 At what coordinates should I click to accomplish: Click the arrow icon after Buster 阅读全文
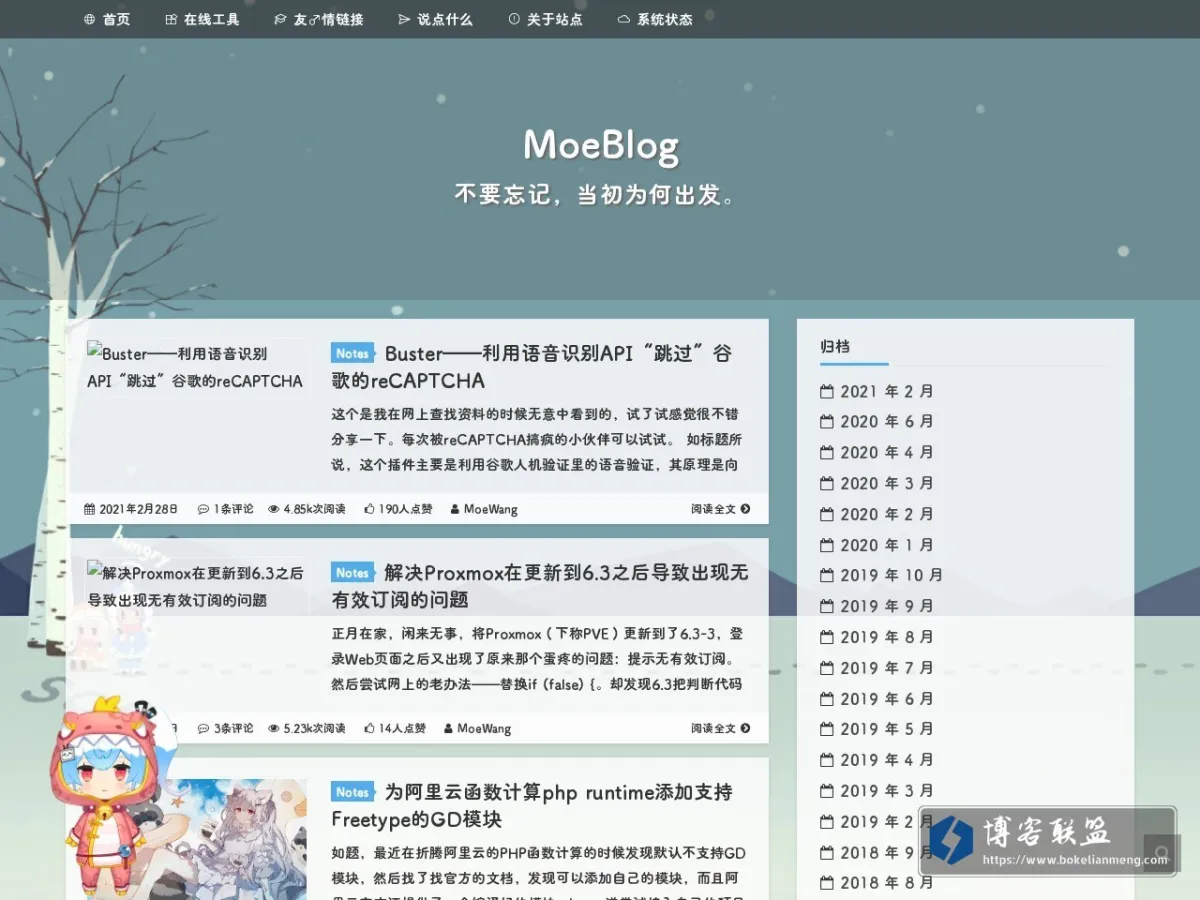point(746,509)
